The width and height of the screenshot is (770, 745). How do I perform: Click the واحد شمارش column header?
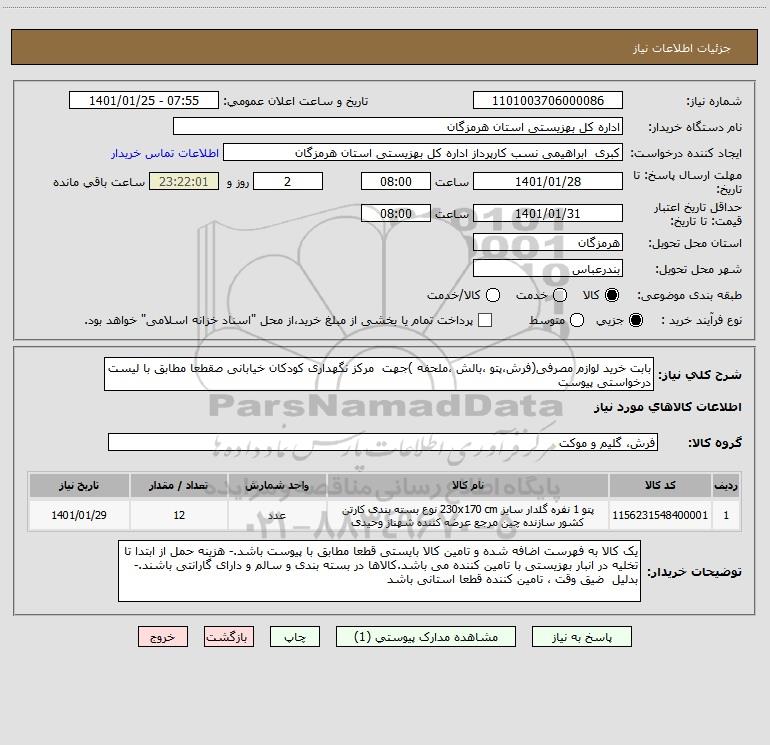pyautogui.click(x=277, y=485)
